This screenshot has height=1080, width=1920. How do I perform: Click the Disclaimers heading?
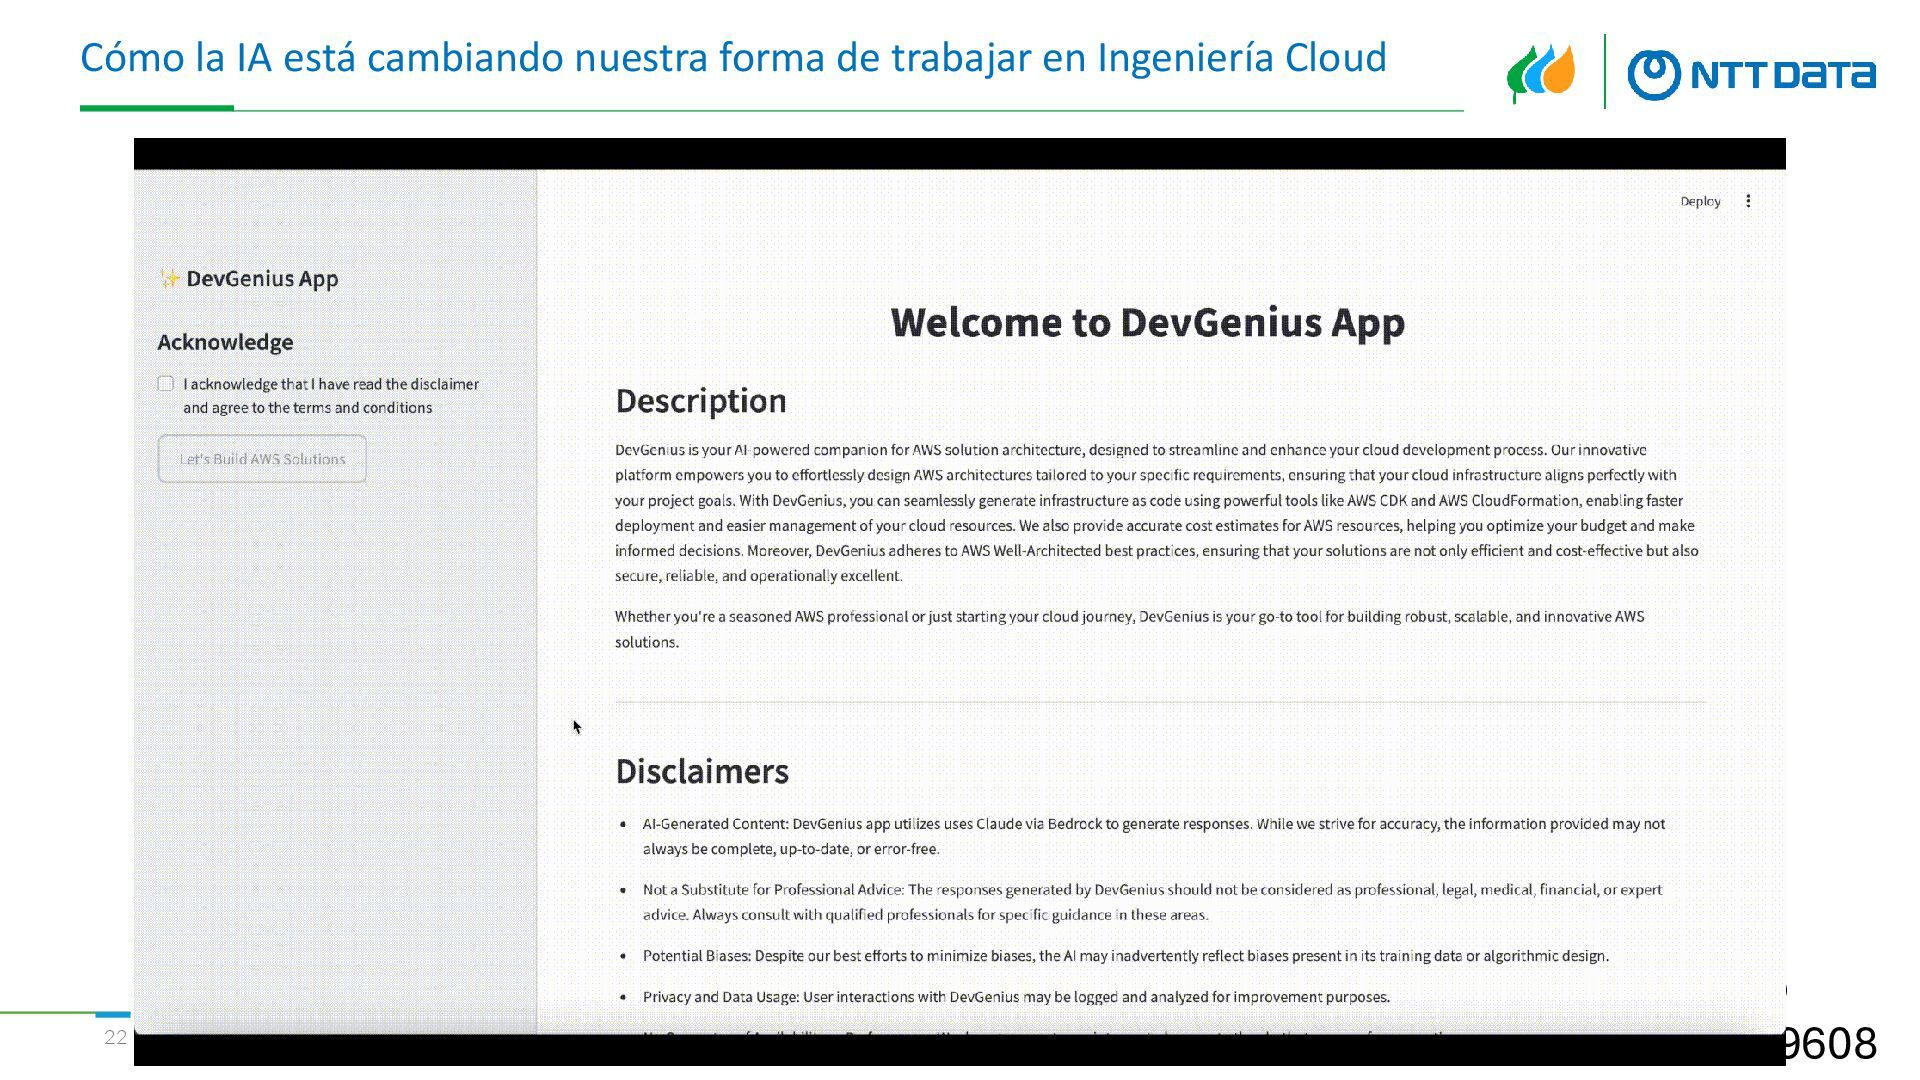pos(702,772)
